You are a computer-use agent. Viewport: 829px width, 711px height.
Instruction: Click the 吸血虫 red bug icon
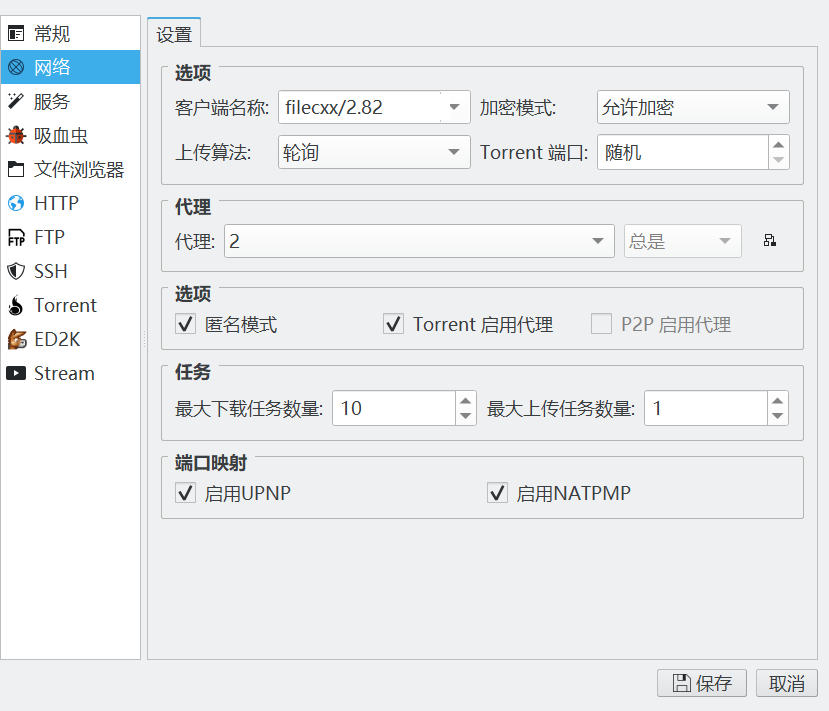point(16,135)
